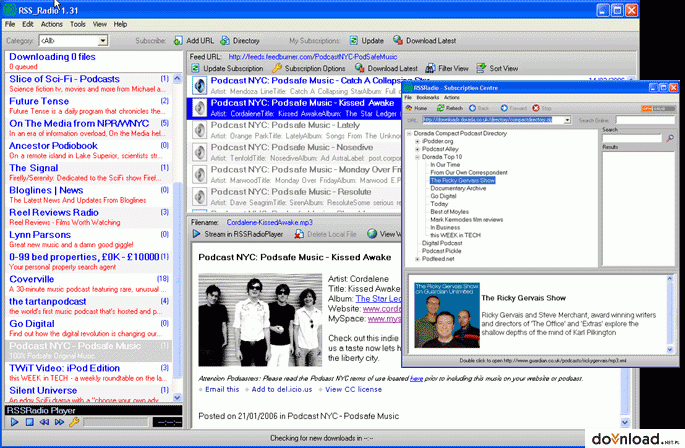Click the Email this link

[x=222, y=389]
